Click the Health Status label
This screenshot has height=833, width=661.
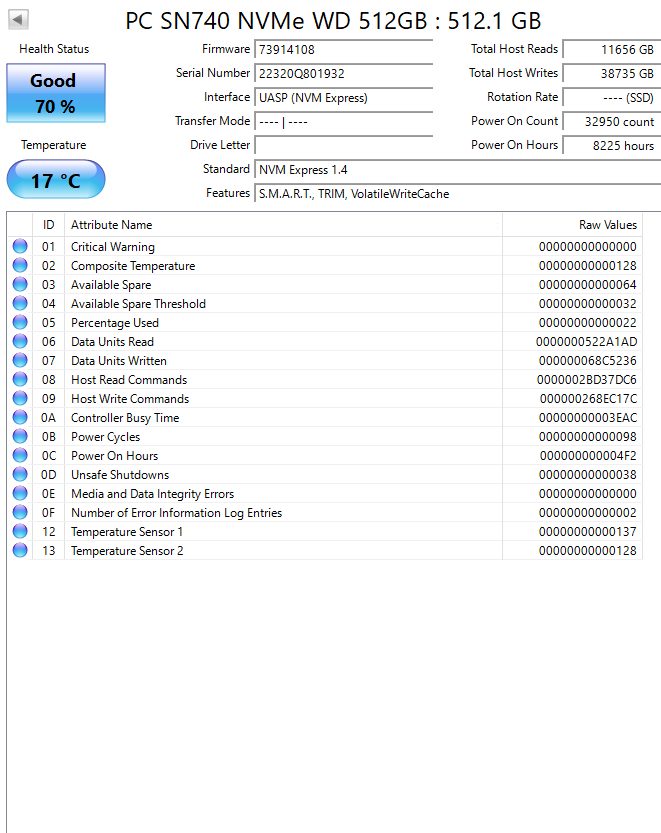point(54,49)
